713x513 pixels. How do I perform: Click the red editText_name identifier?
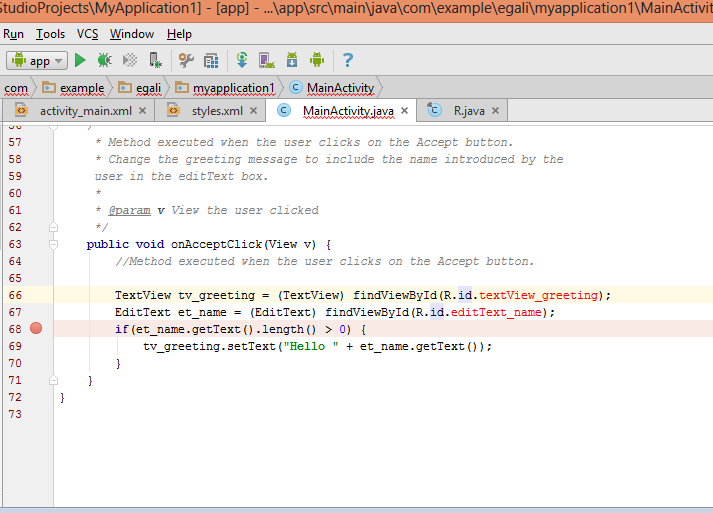[496, 312]
